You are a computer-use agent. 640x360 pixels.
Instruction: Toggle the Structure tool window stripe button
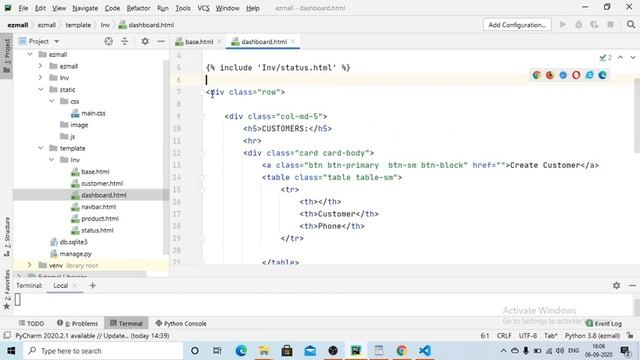click(7, 237)
